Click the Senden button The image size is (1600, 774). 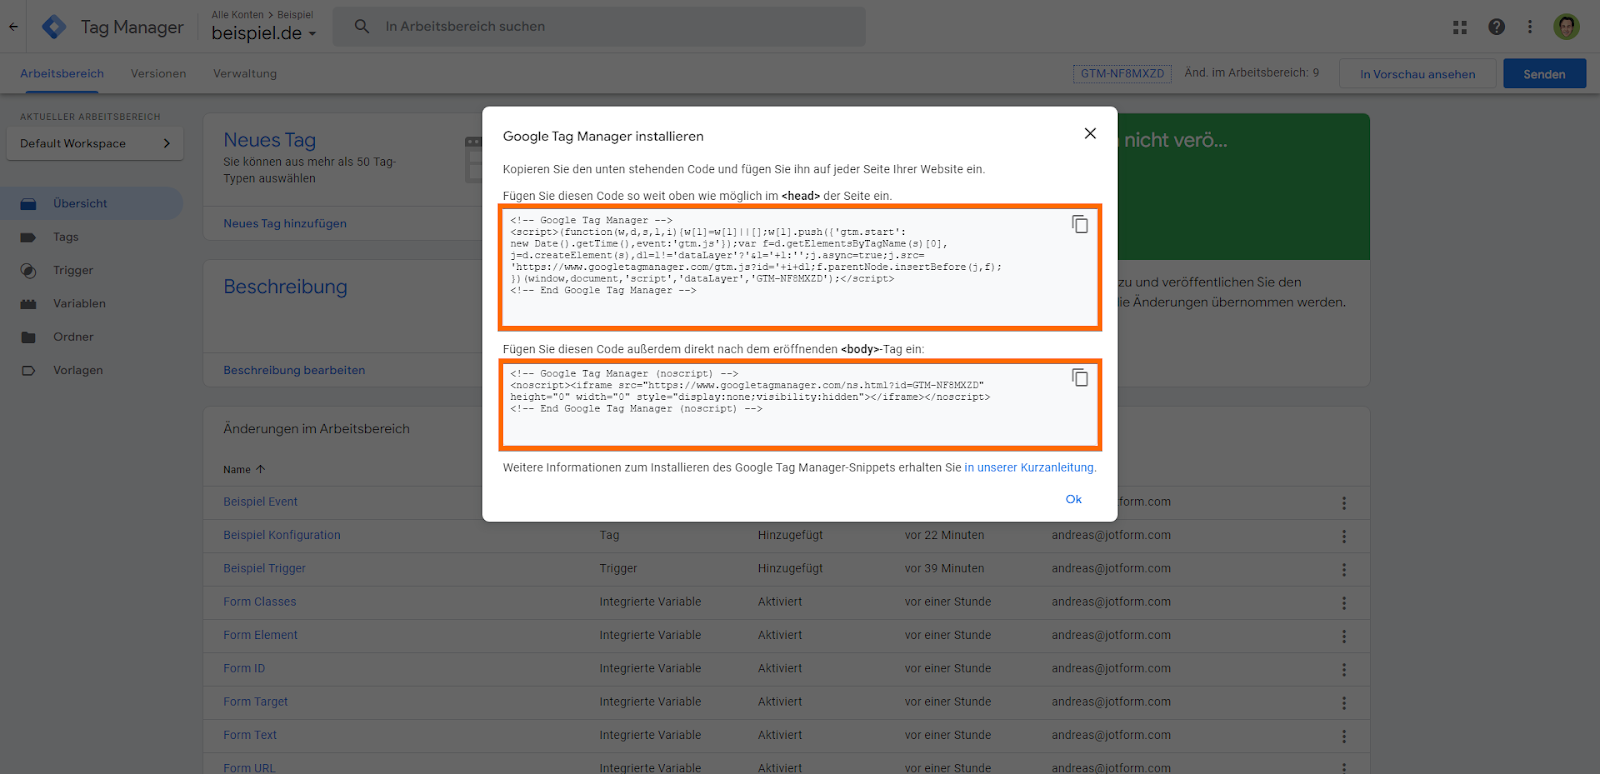[x=1544, y=74]
